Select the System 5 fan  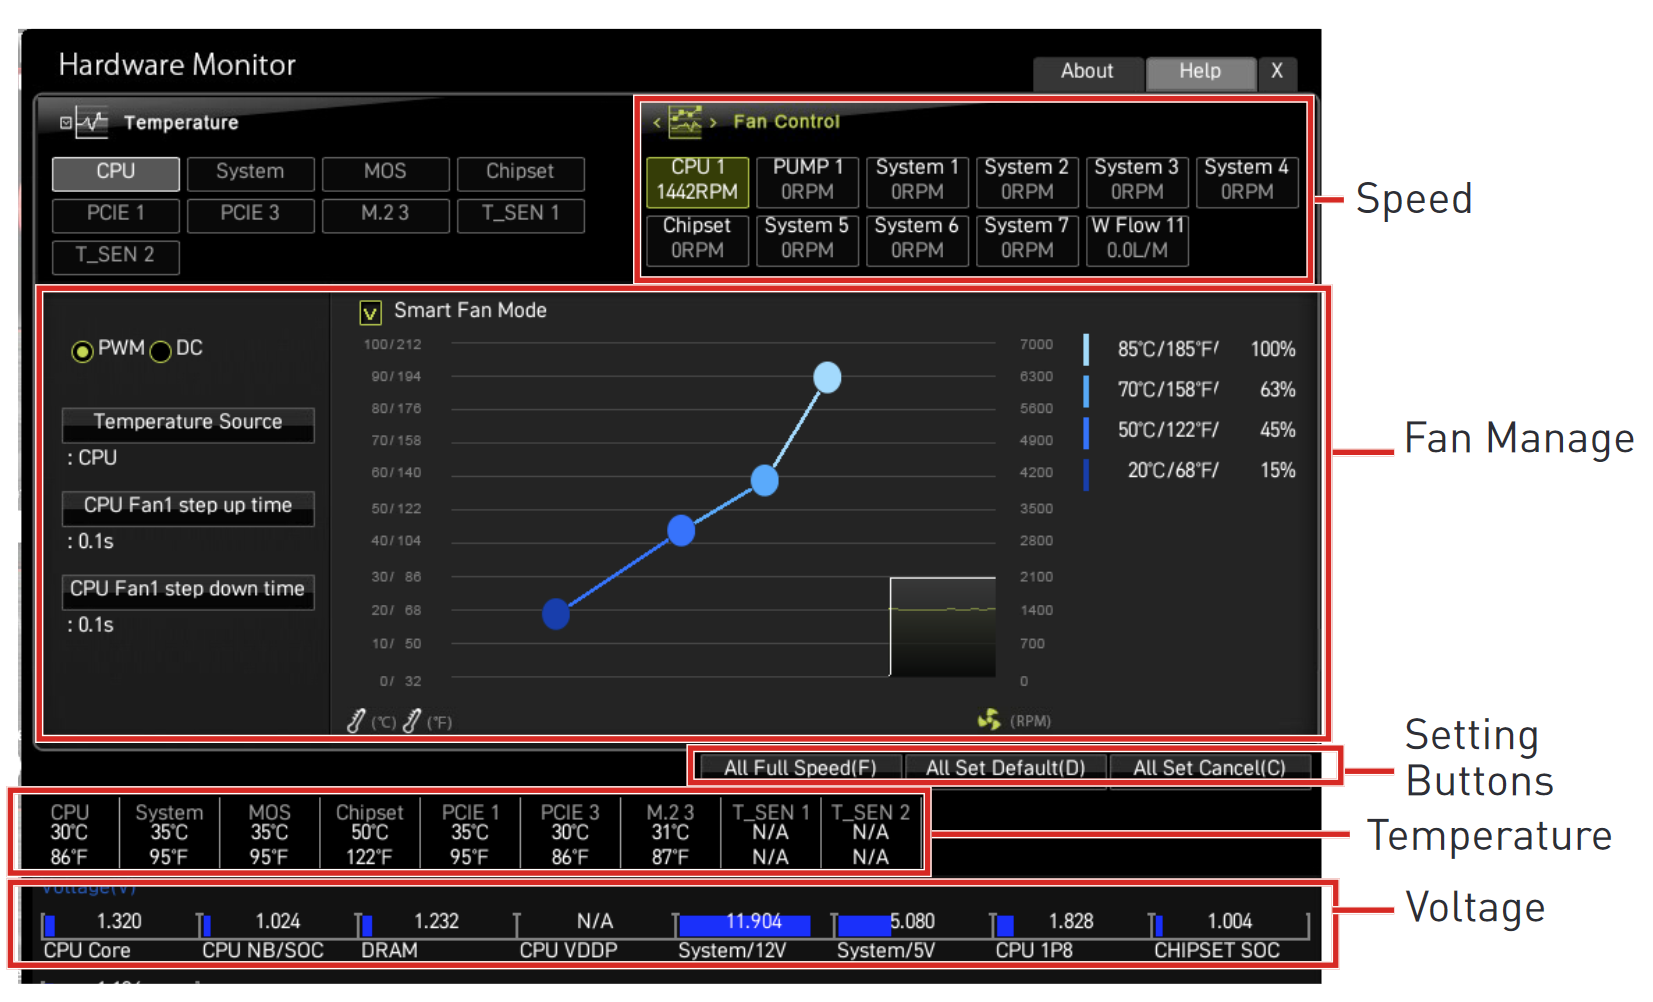pyautogui.click(x=807, y=240)
